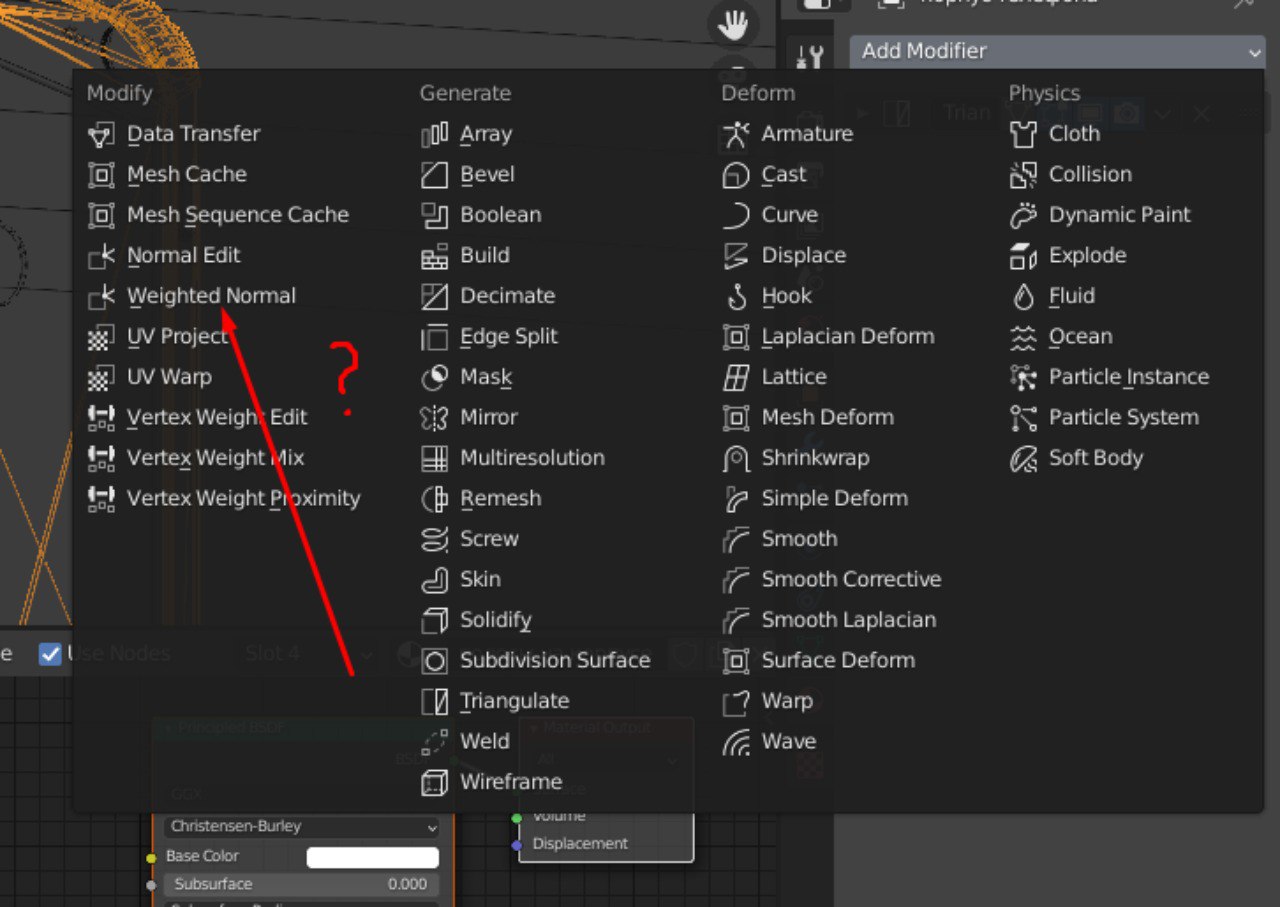Click the Shrinkwrap modifier icon
Viewport: 1280px width, 907px height.
(x=736, y=458)
